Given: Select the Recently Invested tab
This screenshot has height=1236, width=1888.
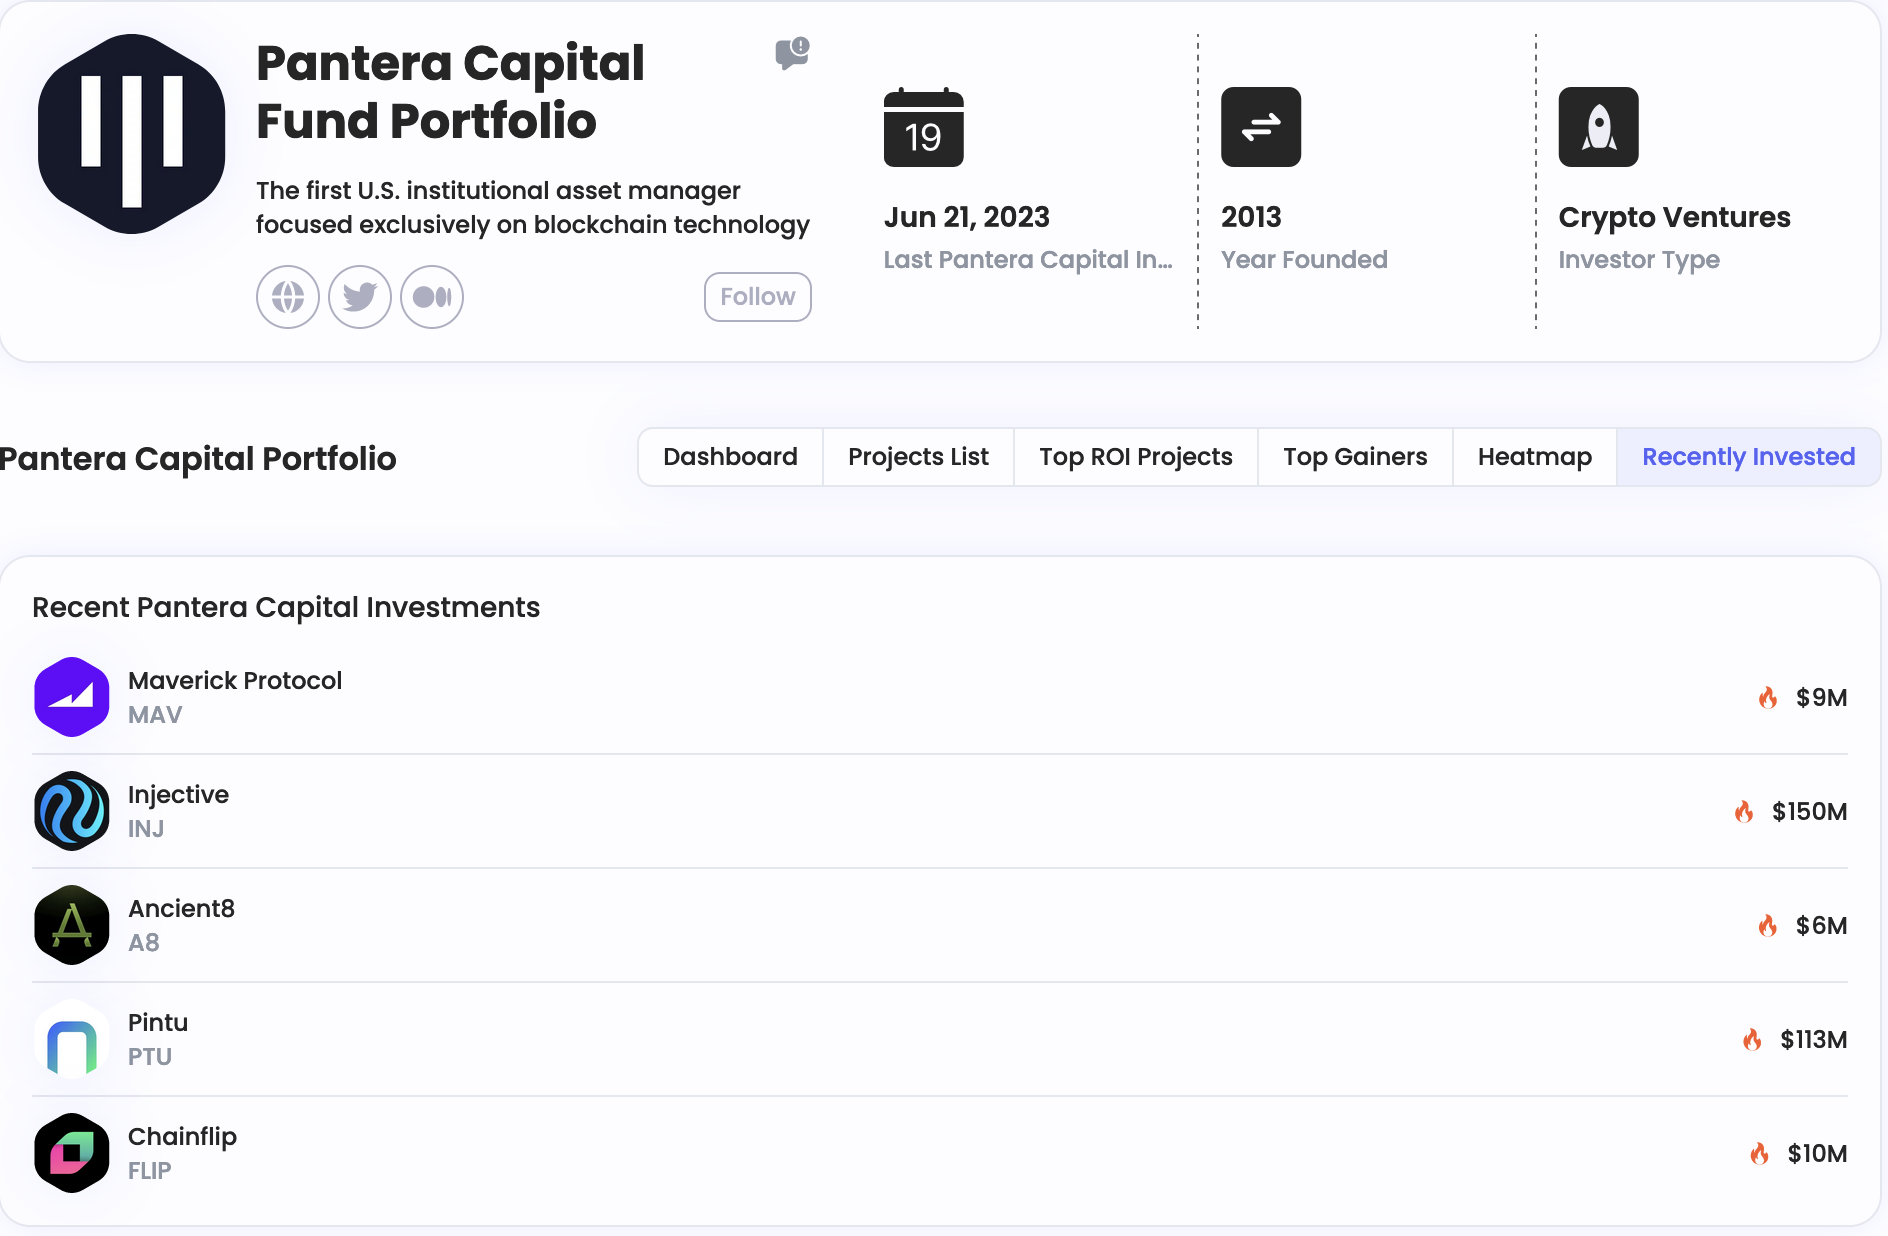Looking at the screenshot, I should point(1749,457).
